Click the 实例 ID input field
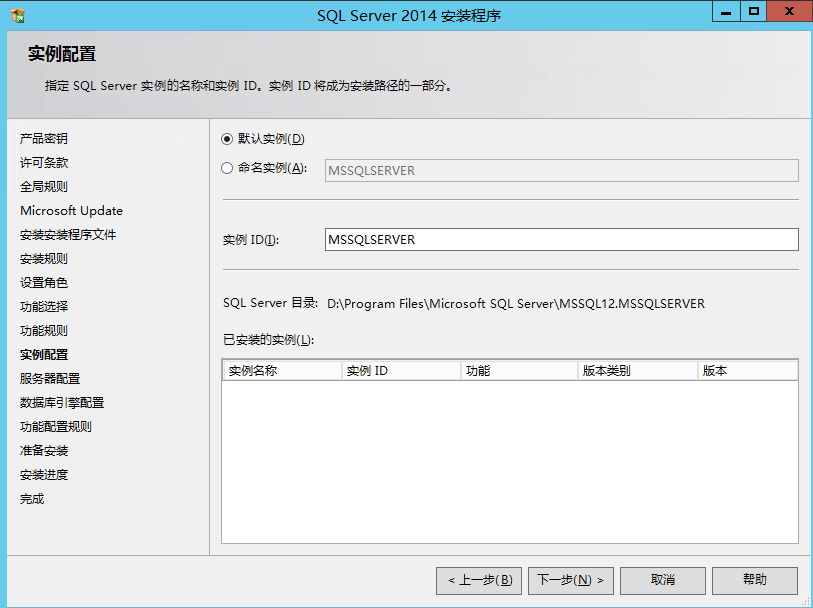The image size is (813, 608). pos(562,239)
